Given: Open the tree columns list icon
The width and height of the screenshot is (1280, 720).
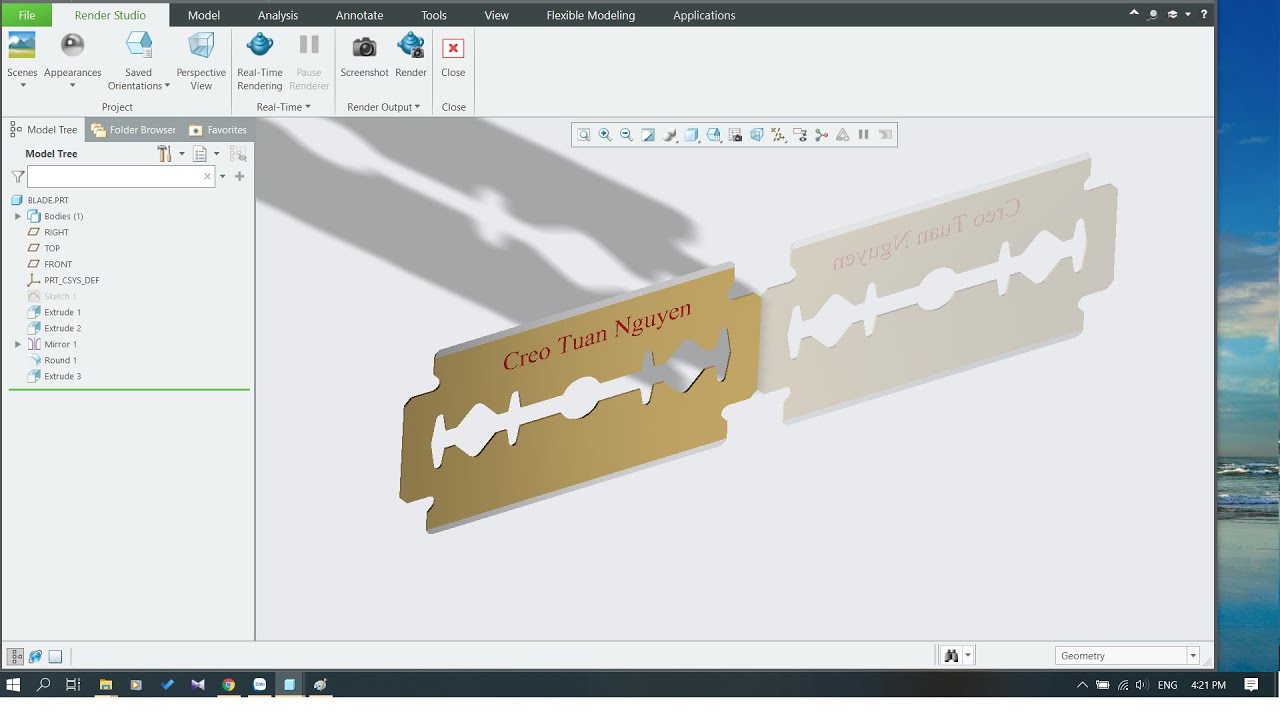Looking at the screenshot, I should coord(200,154).
